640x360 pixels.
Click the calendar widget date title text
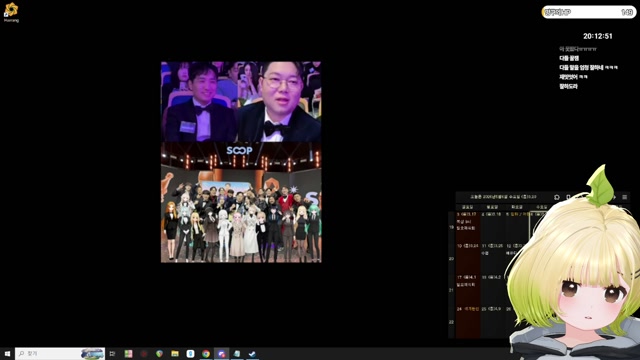503,197
